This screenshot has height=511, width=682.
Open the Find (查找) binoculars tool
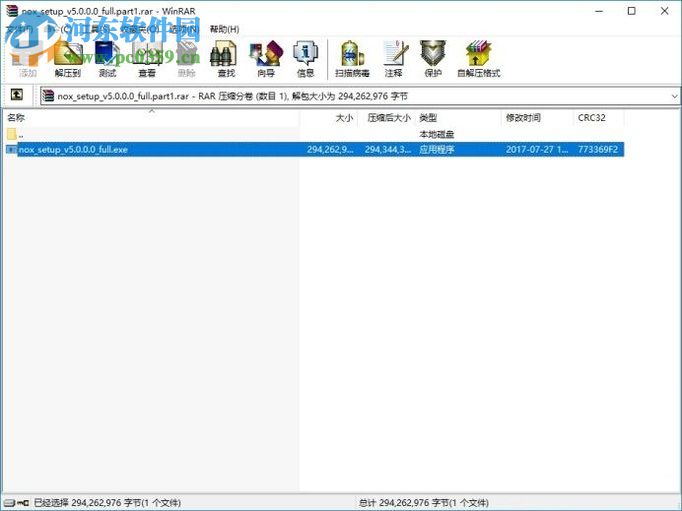[x=226, y=59]
